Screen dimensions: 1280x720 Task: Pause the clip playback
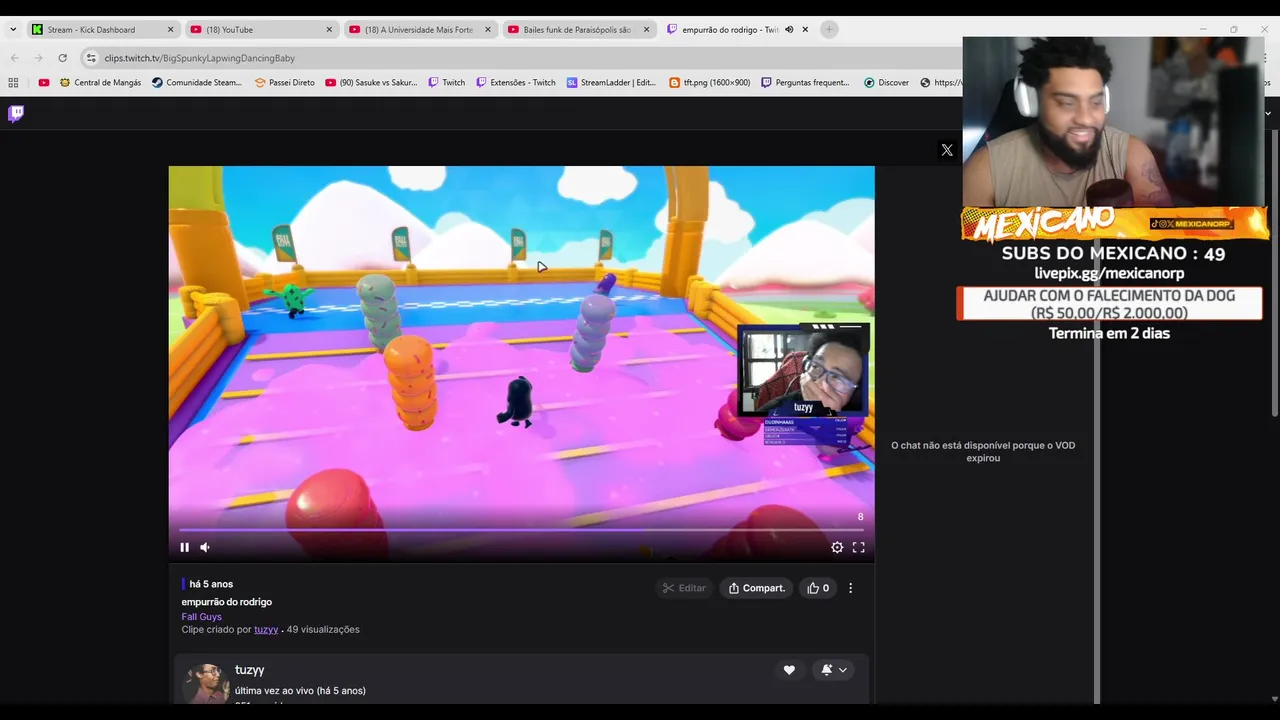point(184,547)
